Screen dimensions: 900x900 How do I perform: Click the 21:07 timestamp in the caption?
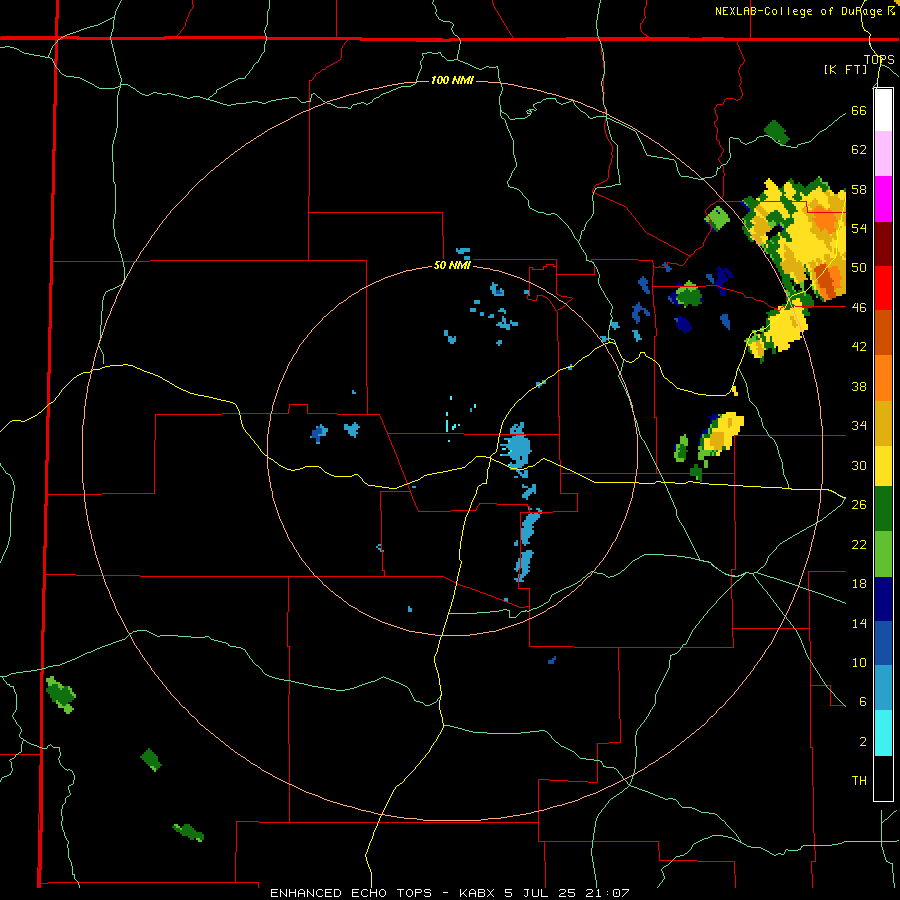click(x=607, y=893)
